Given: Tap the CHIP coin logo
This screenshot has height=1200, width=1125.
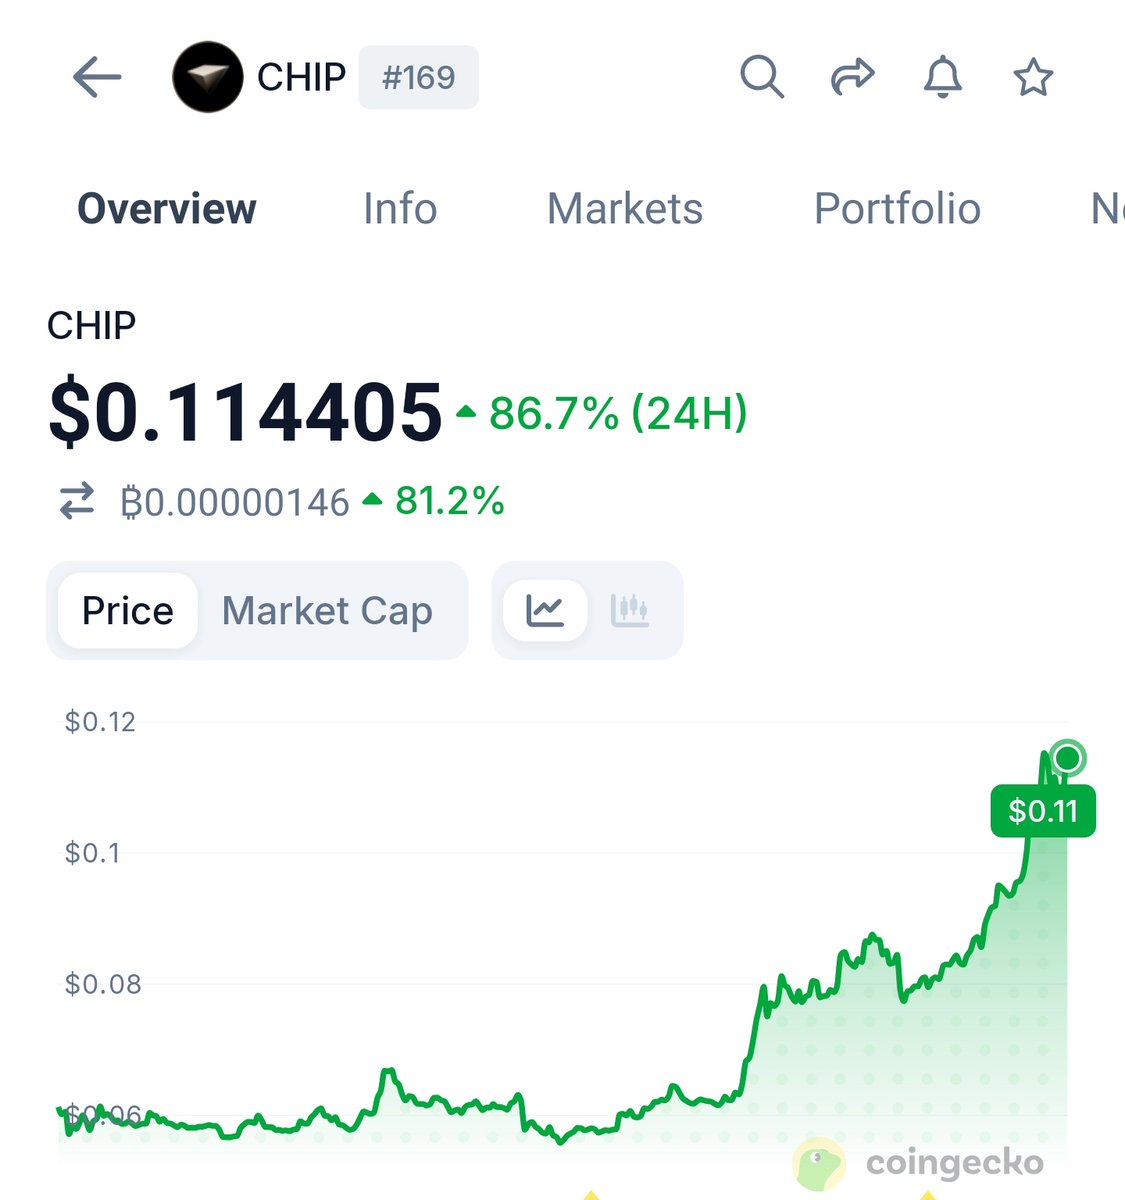Looking at the screenshot, I should tap(208, 77).
